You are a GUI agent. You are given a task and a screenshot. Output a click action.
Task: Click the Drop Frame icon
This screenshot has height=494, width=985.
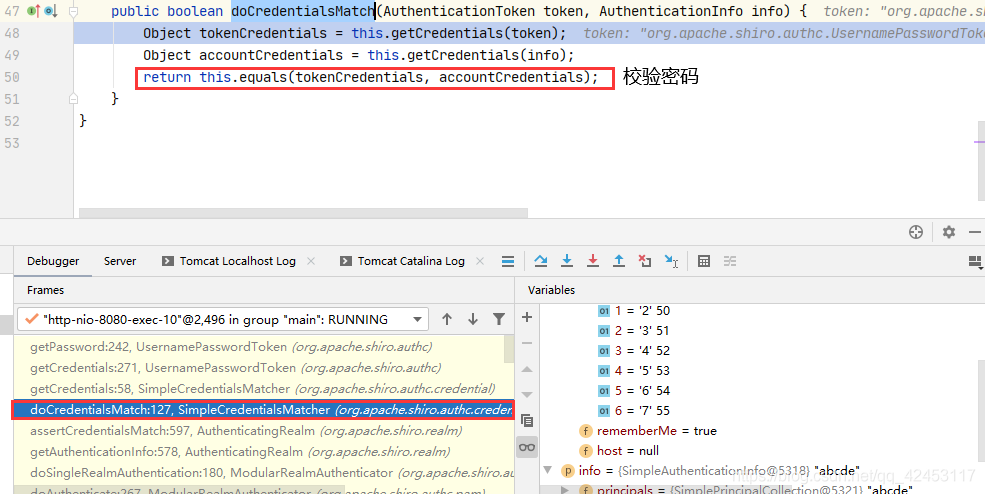click(645, 261)
